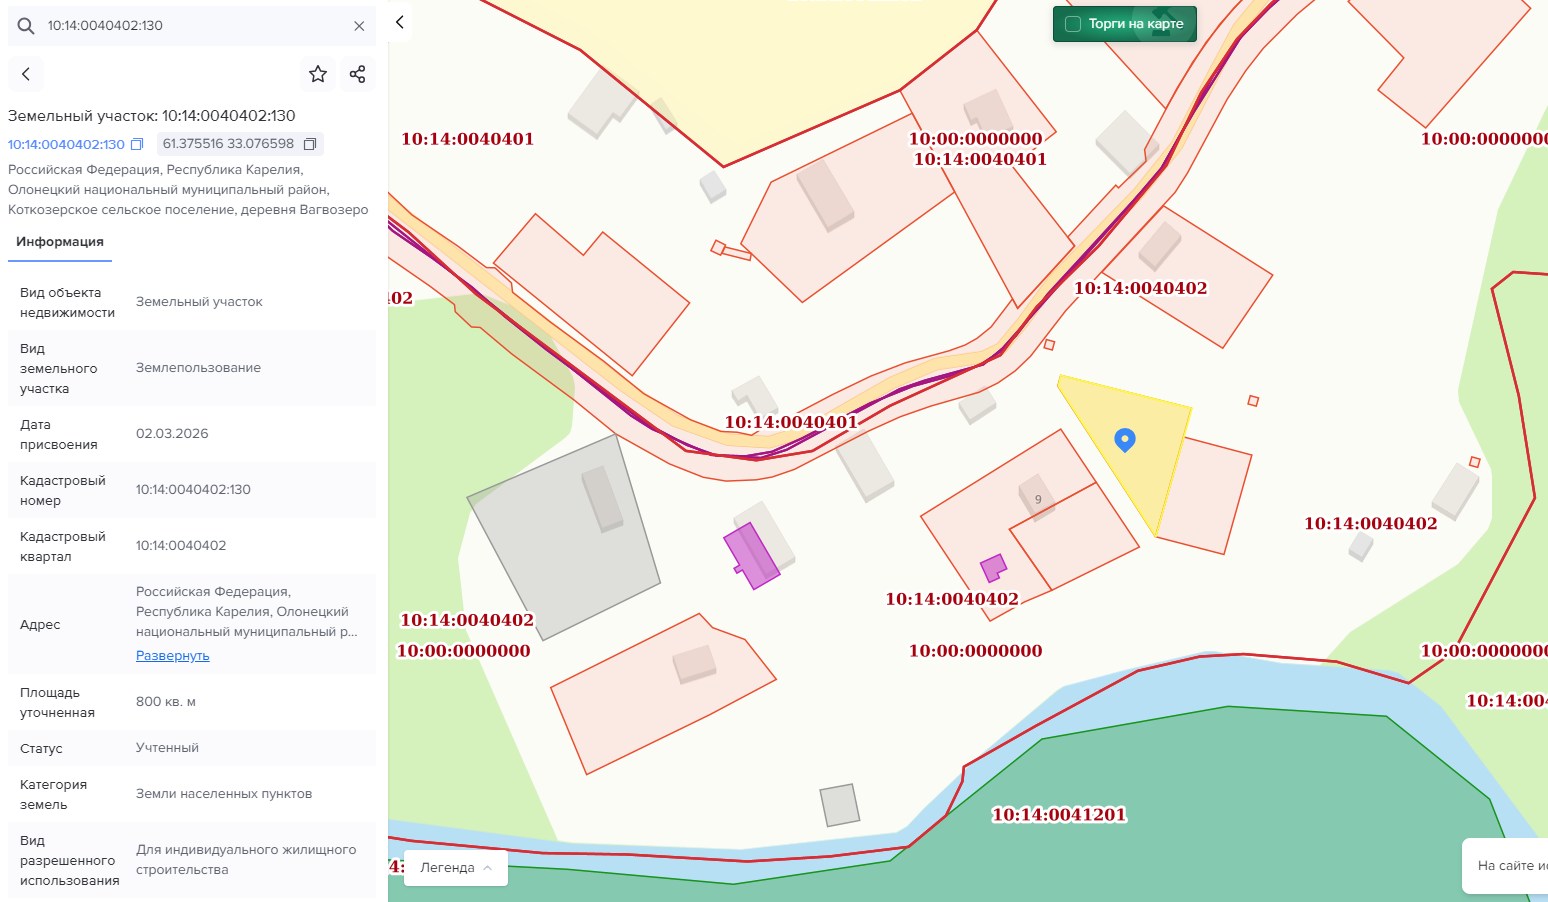1548x902 pixels.
Task: Go back with the left arrow button
Action: pos(26,74)
